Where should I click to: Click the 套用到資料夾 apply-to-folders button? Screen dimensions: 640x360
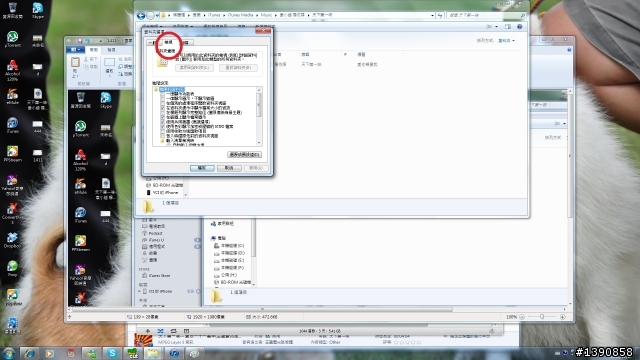tap(194, 68)
